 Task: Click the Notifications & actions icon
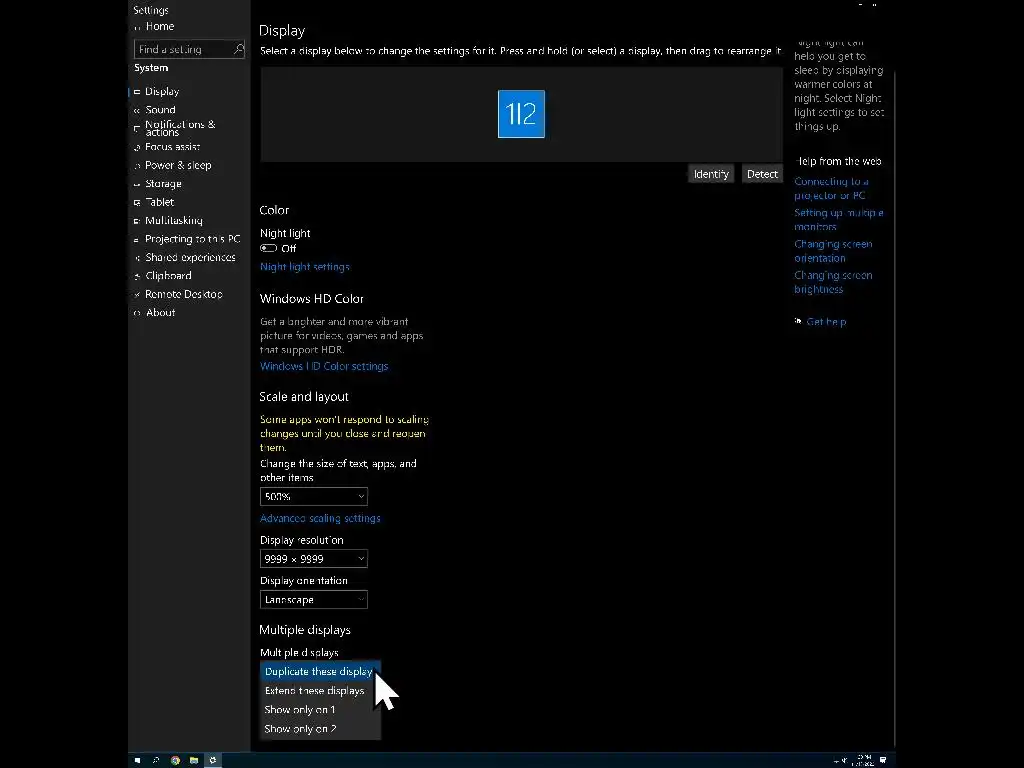[x=137, y=128]
